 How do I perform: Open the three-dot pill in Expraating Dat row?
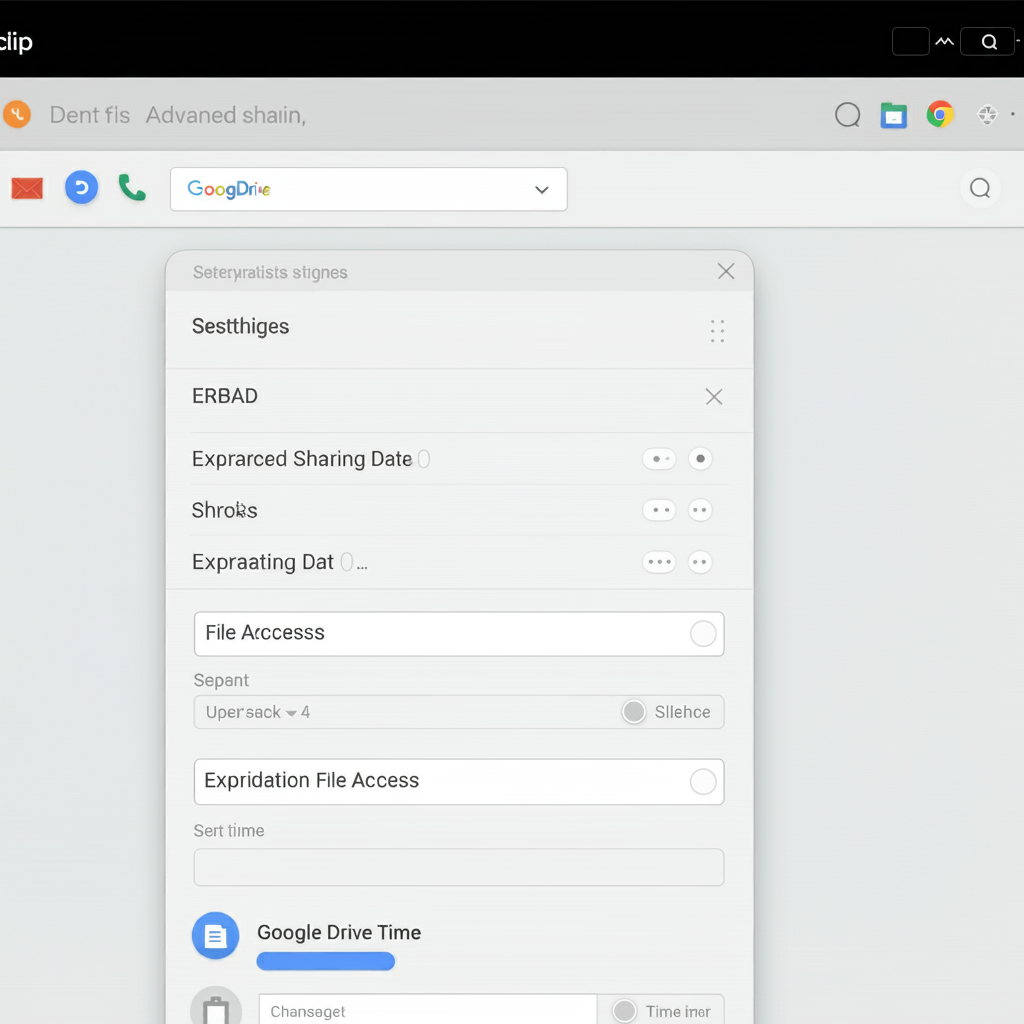click(659, 562)
